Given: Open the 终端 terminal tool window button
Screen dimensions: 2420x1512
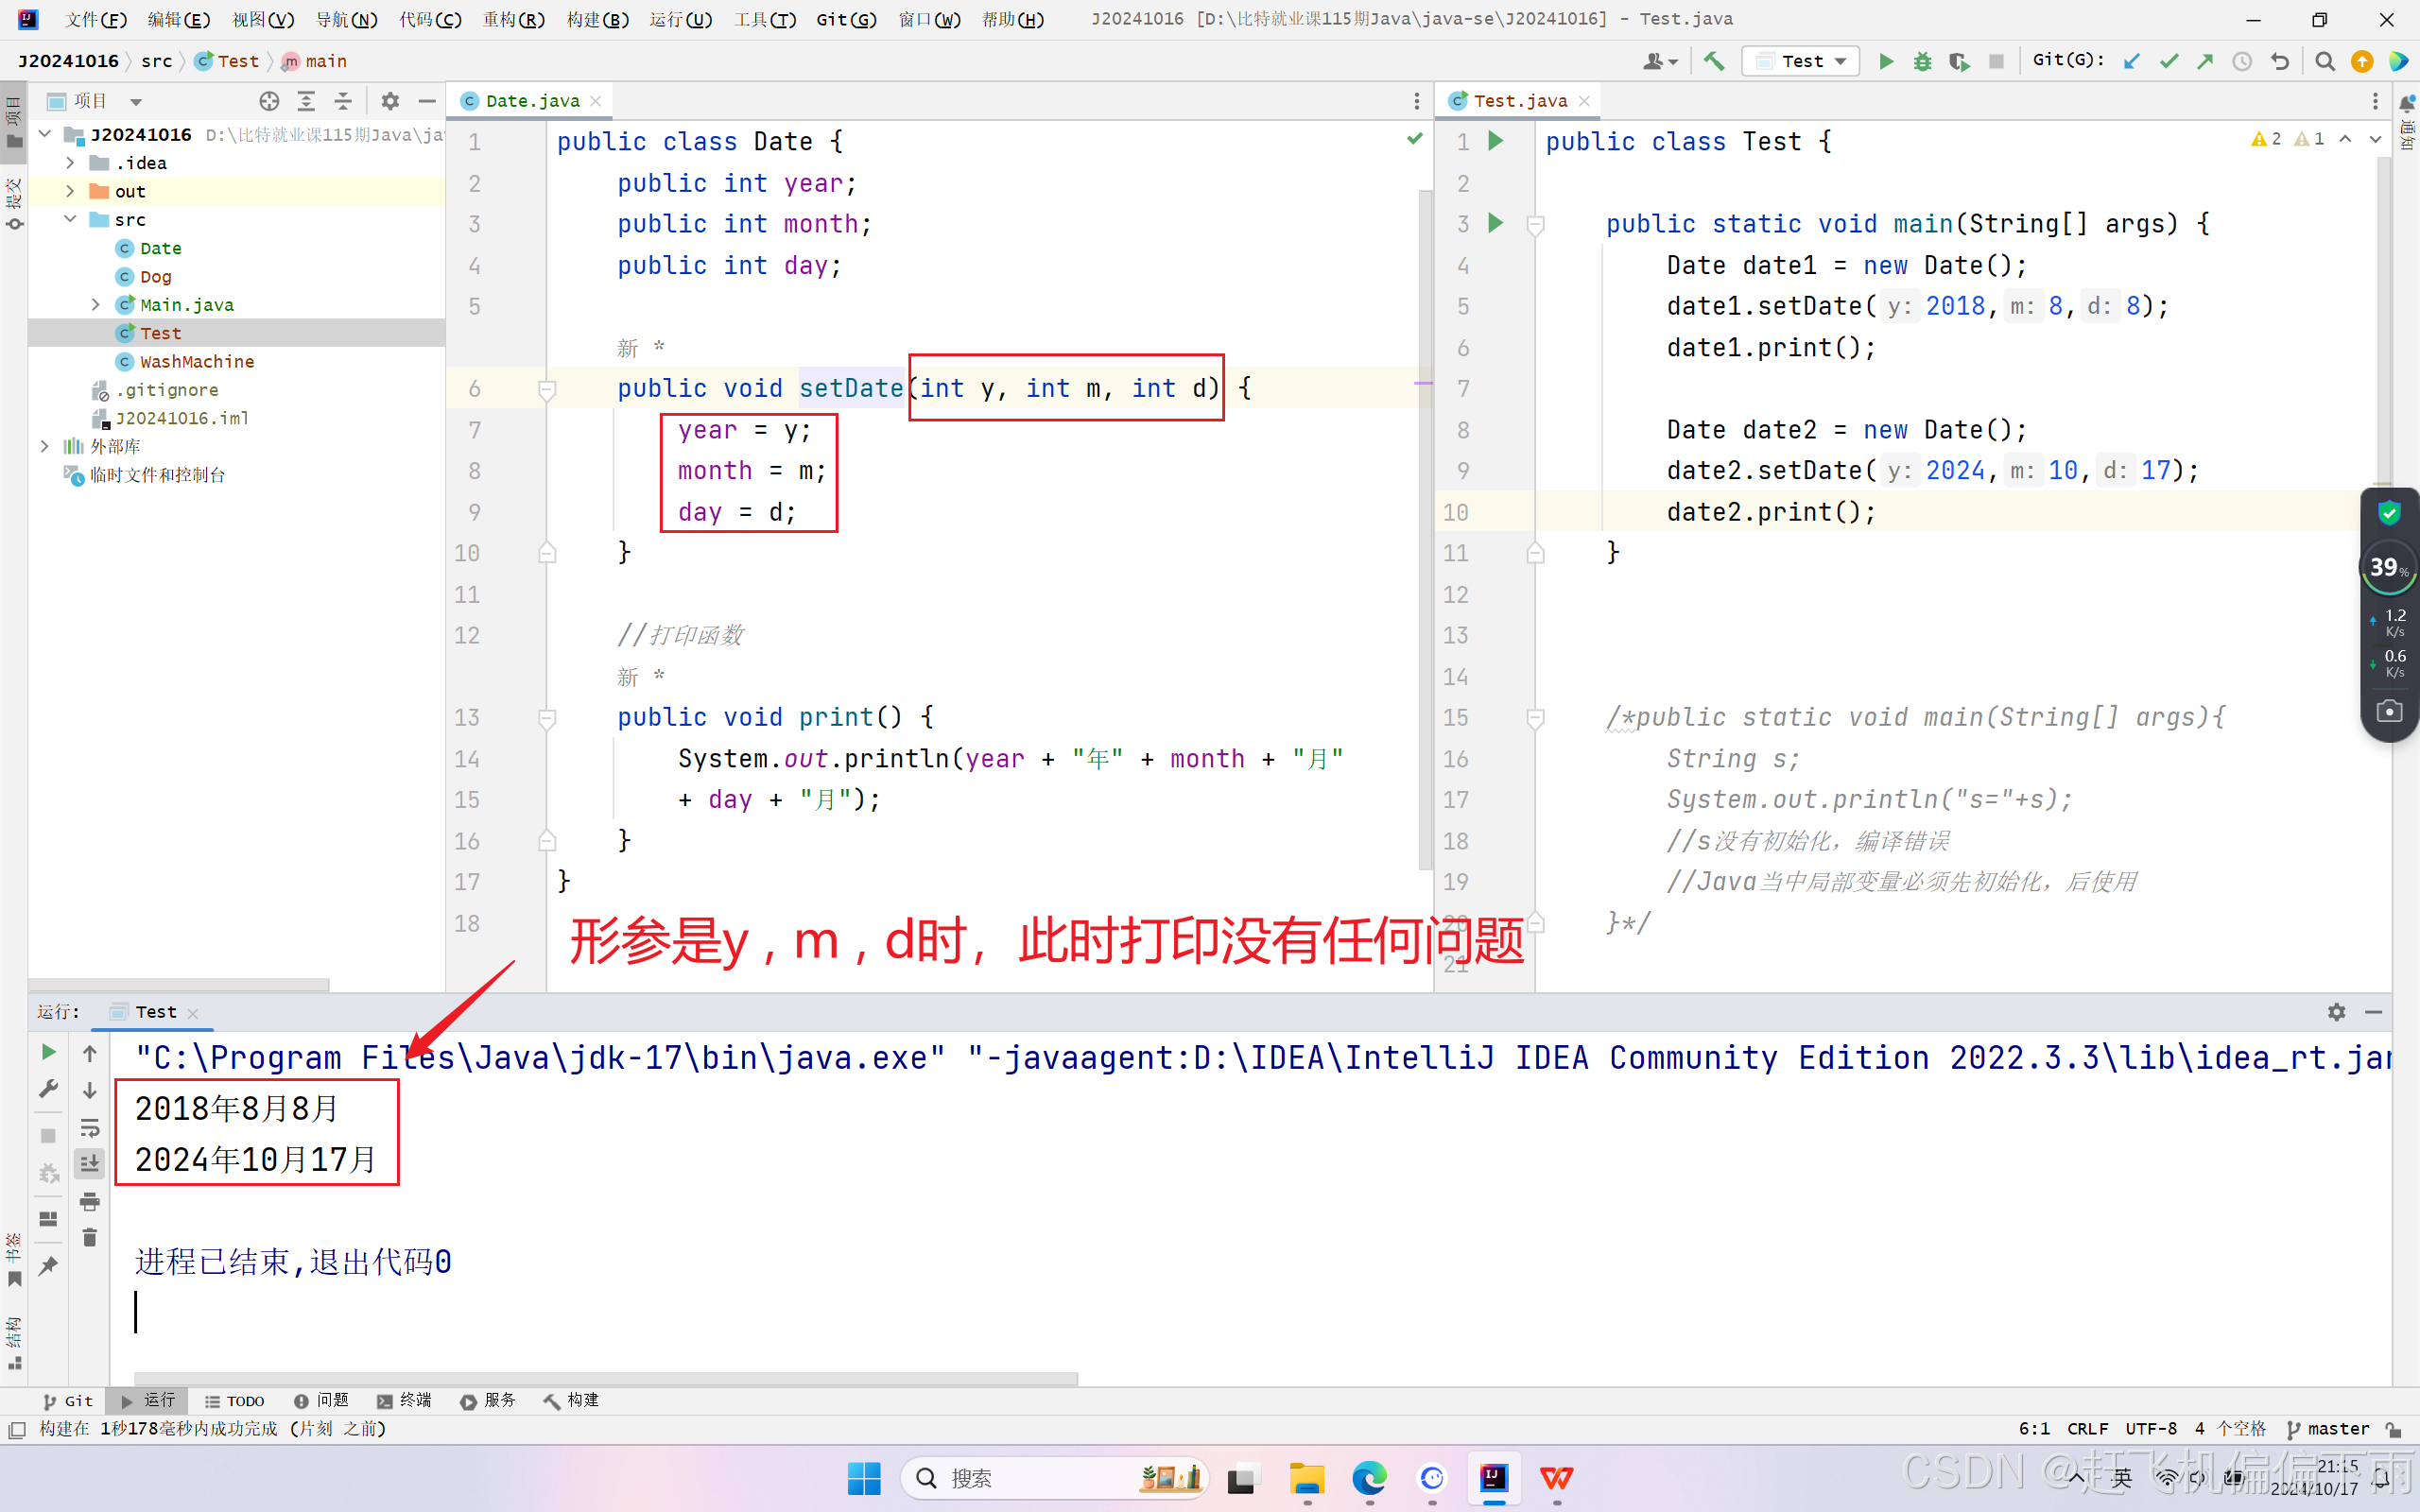Looking at the screenshot, I should point(404,1400).
